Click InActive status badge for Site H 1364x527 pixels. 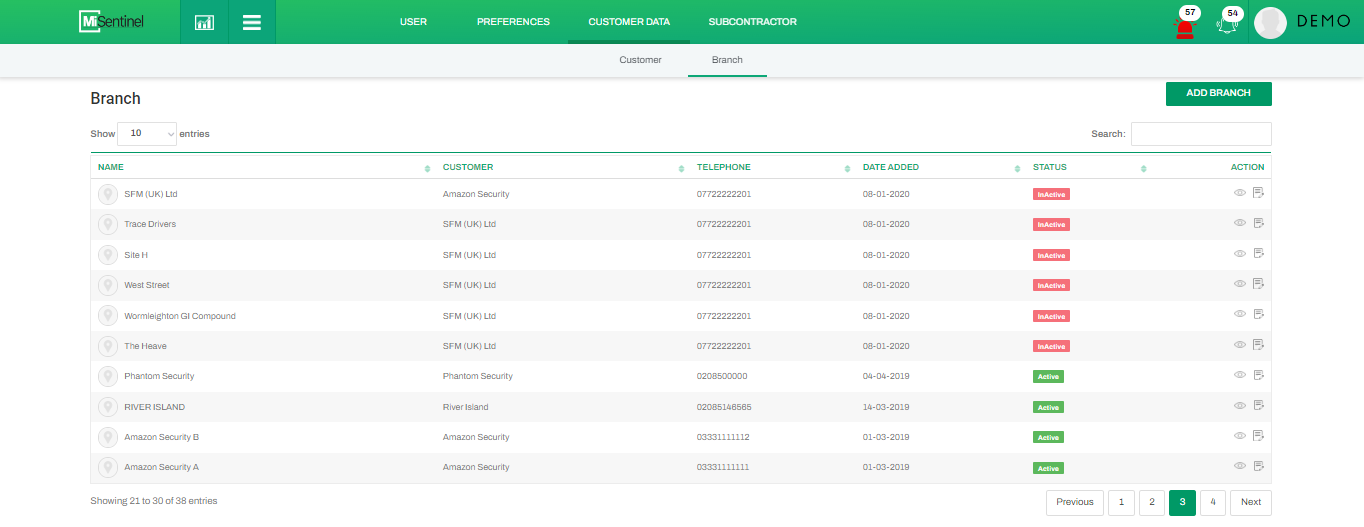1051,255
